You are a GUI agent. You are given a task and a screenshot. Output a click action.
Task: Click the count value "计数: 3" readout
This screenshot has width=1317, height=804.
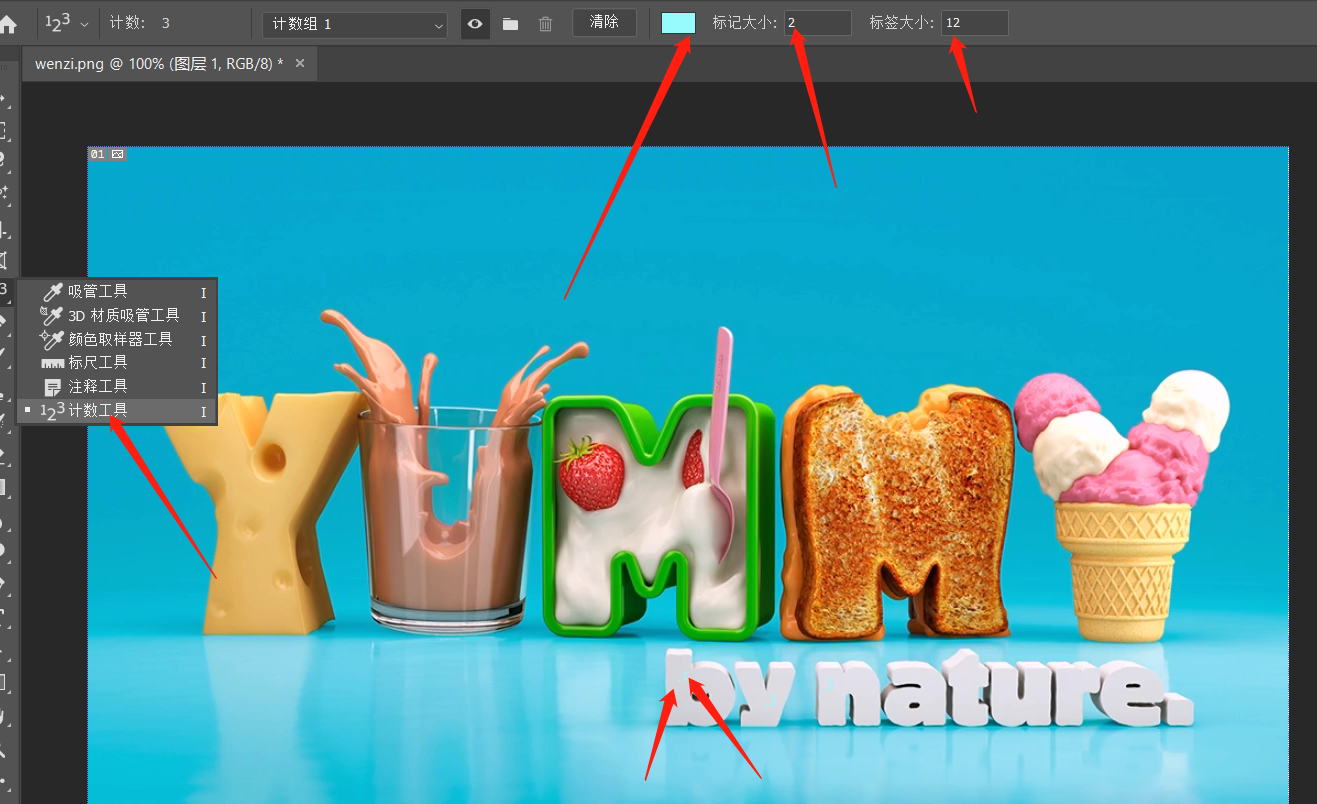(140, 23)
